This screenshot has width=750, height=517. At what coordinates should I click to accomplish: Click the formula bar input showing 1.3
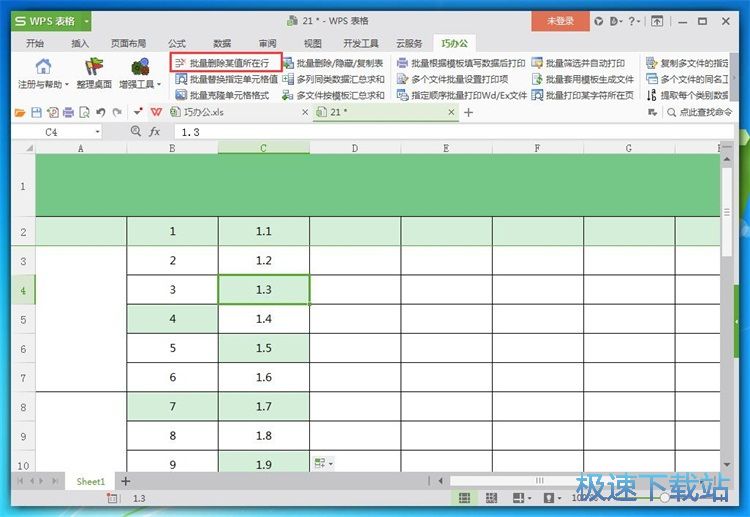[x=453, y=132]
